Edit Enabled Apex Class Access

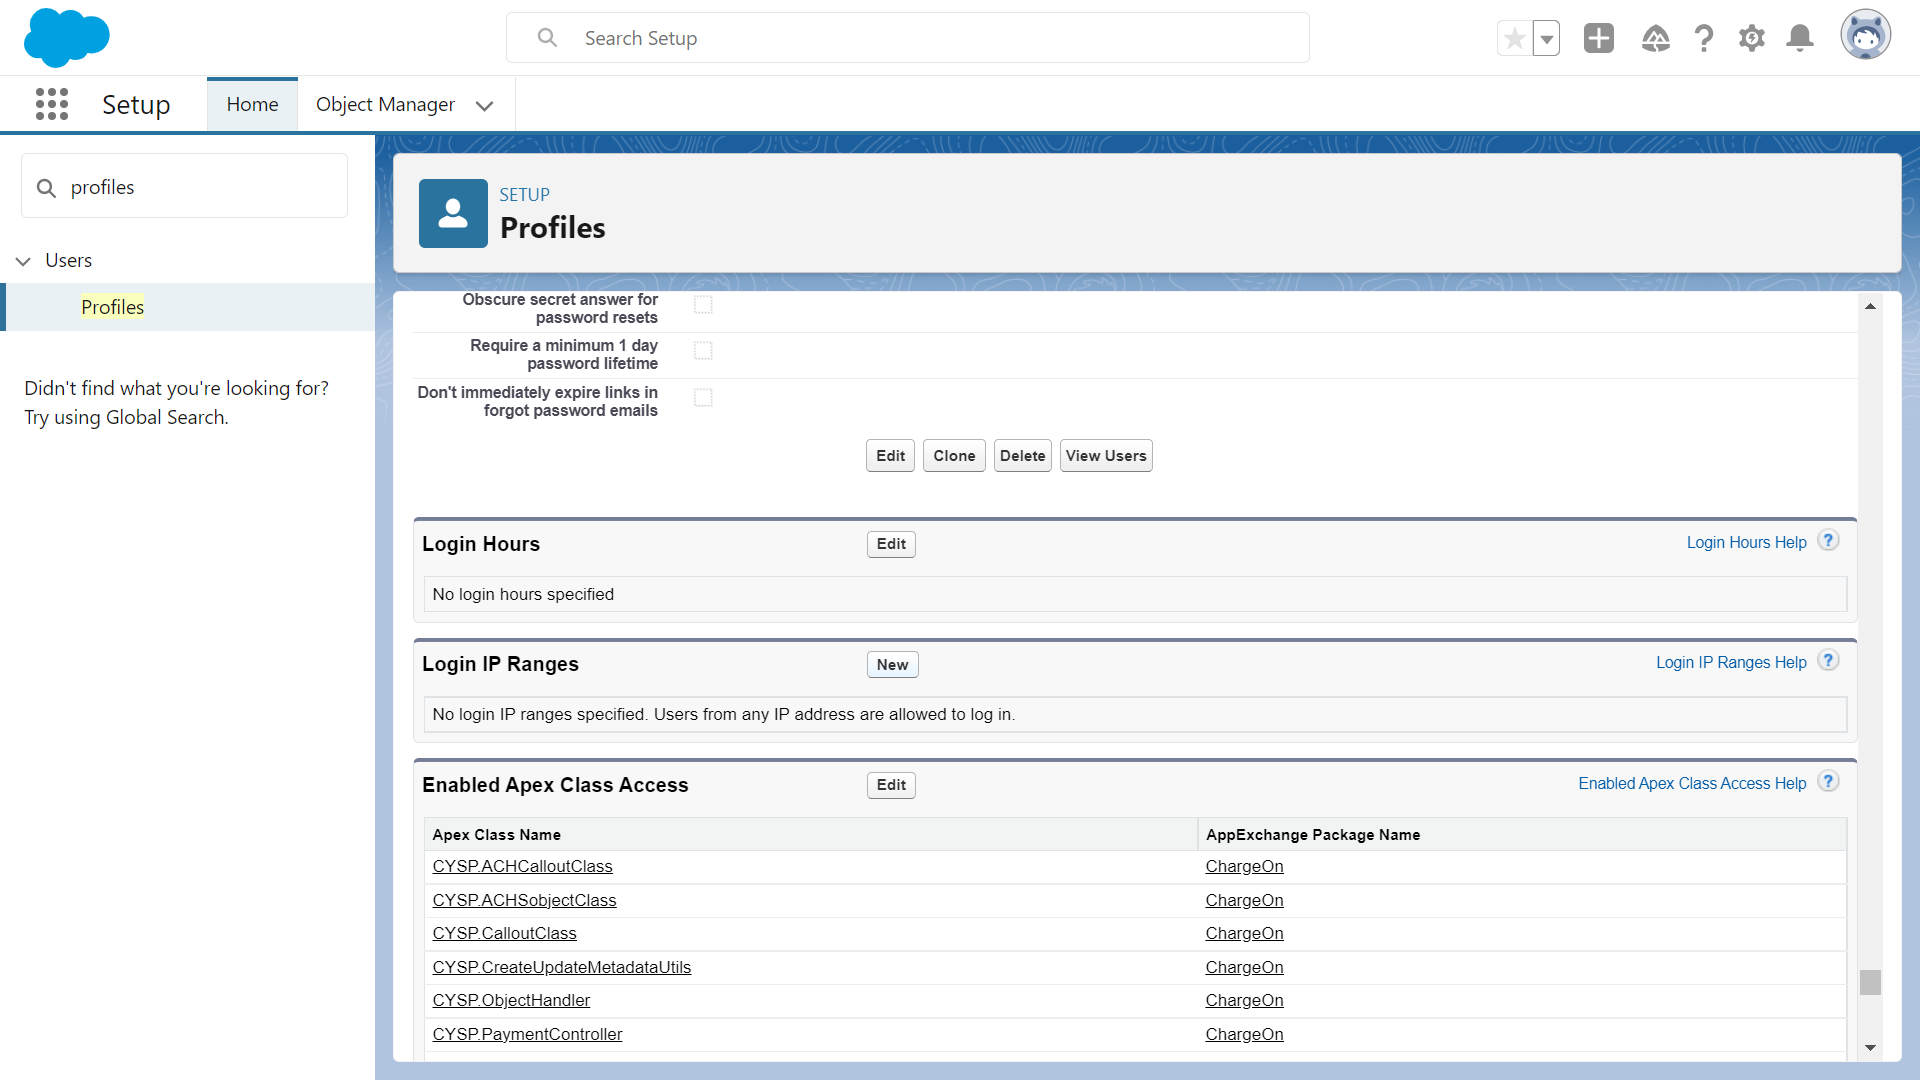point(891,785)
